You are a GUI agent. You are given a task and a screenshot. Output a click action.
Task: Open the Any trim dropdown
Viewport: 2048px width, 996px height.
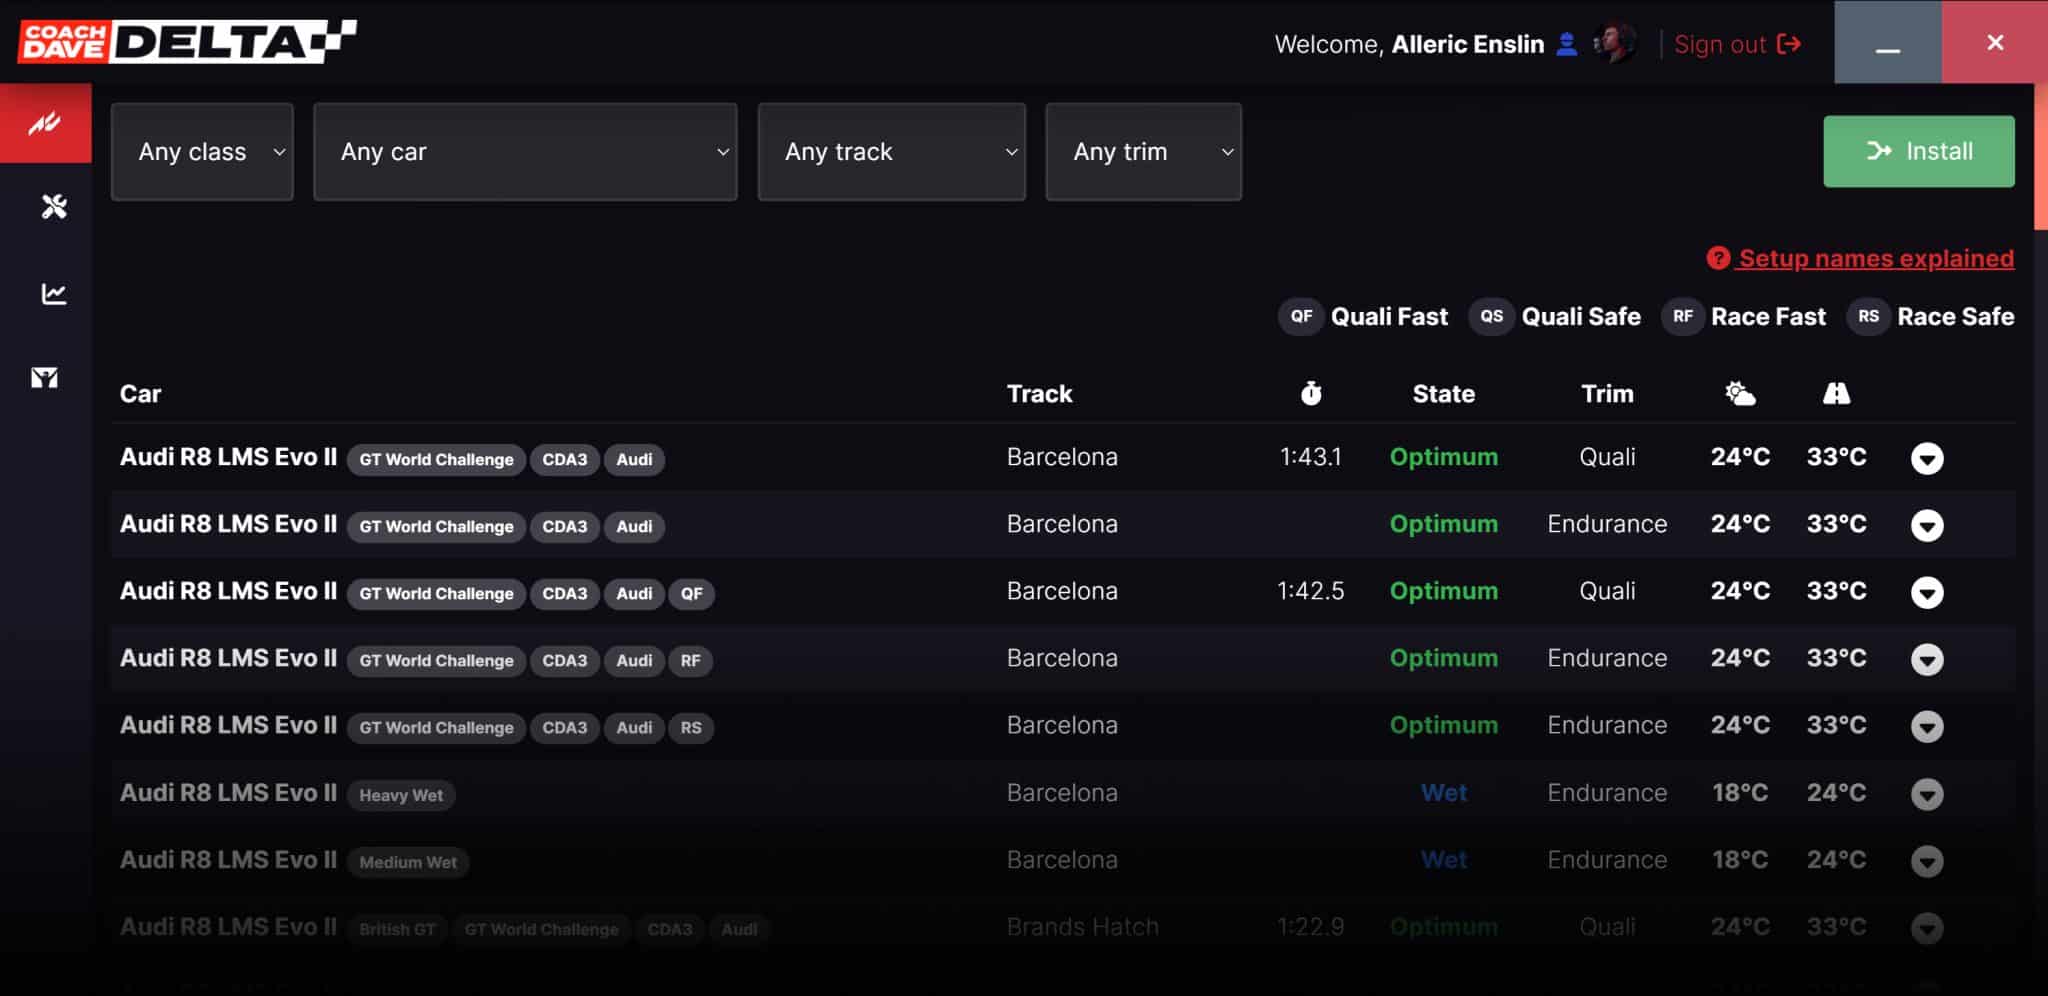coord(1144,152)
